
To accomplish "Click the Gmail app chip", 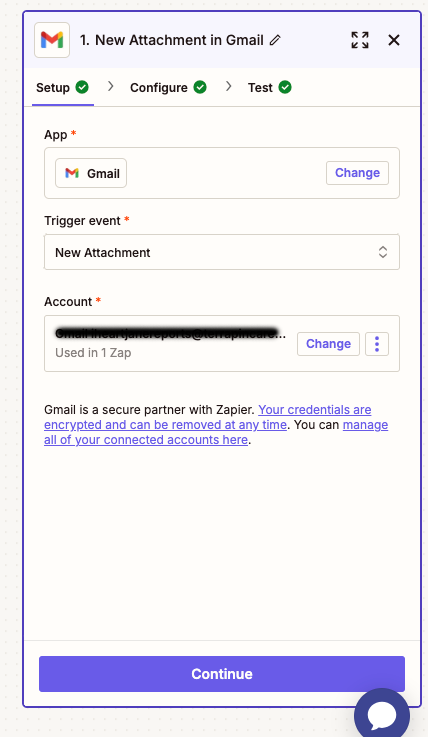I will (x=91, y=173).
